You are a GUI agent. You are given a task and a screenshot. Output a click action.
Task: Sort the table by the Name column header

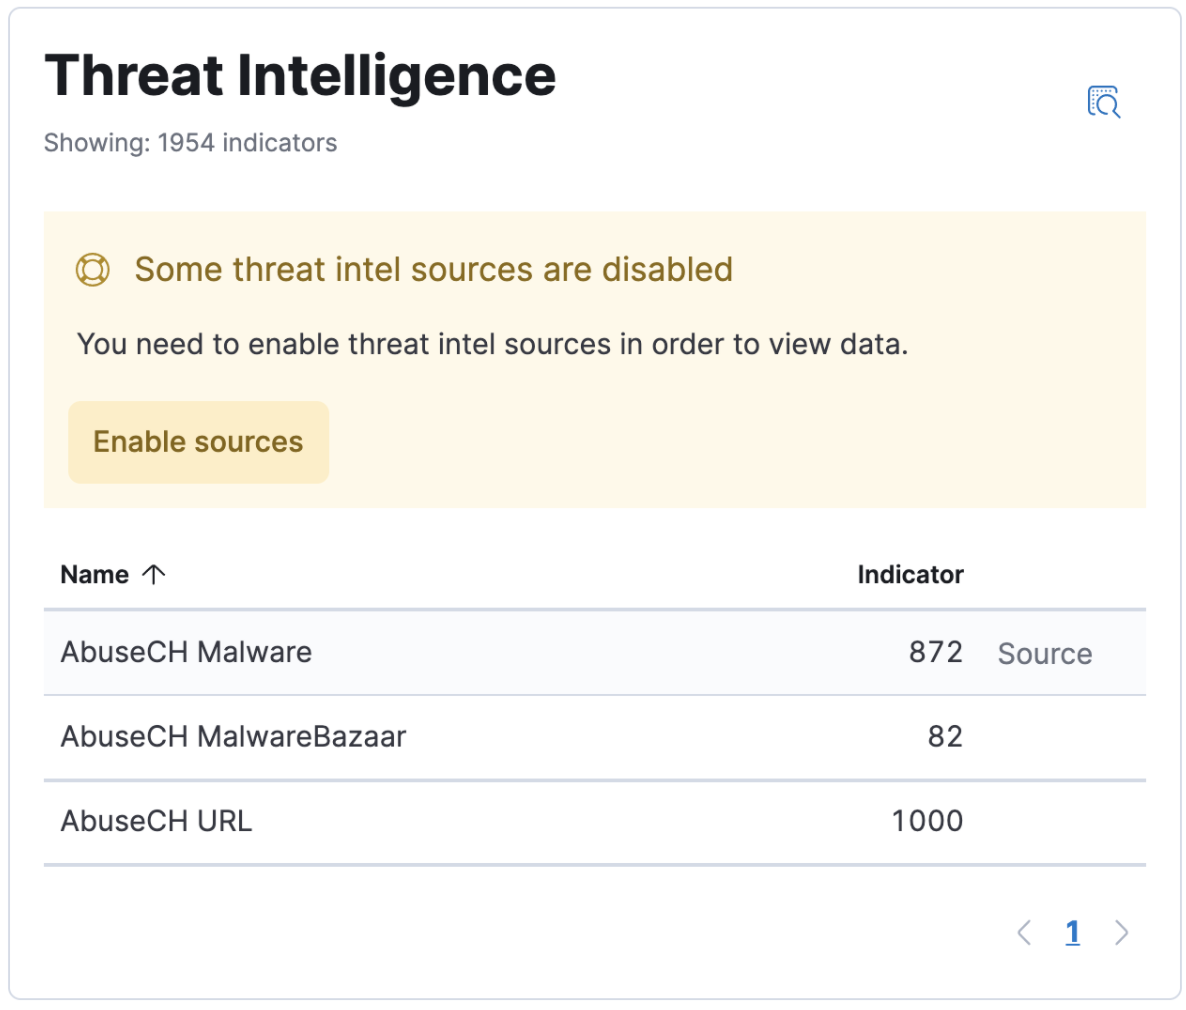pyautogui.click(x=95, y=574)
